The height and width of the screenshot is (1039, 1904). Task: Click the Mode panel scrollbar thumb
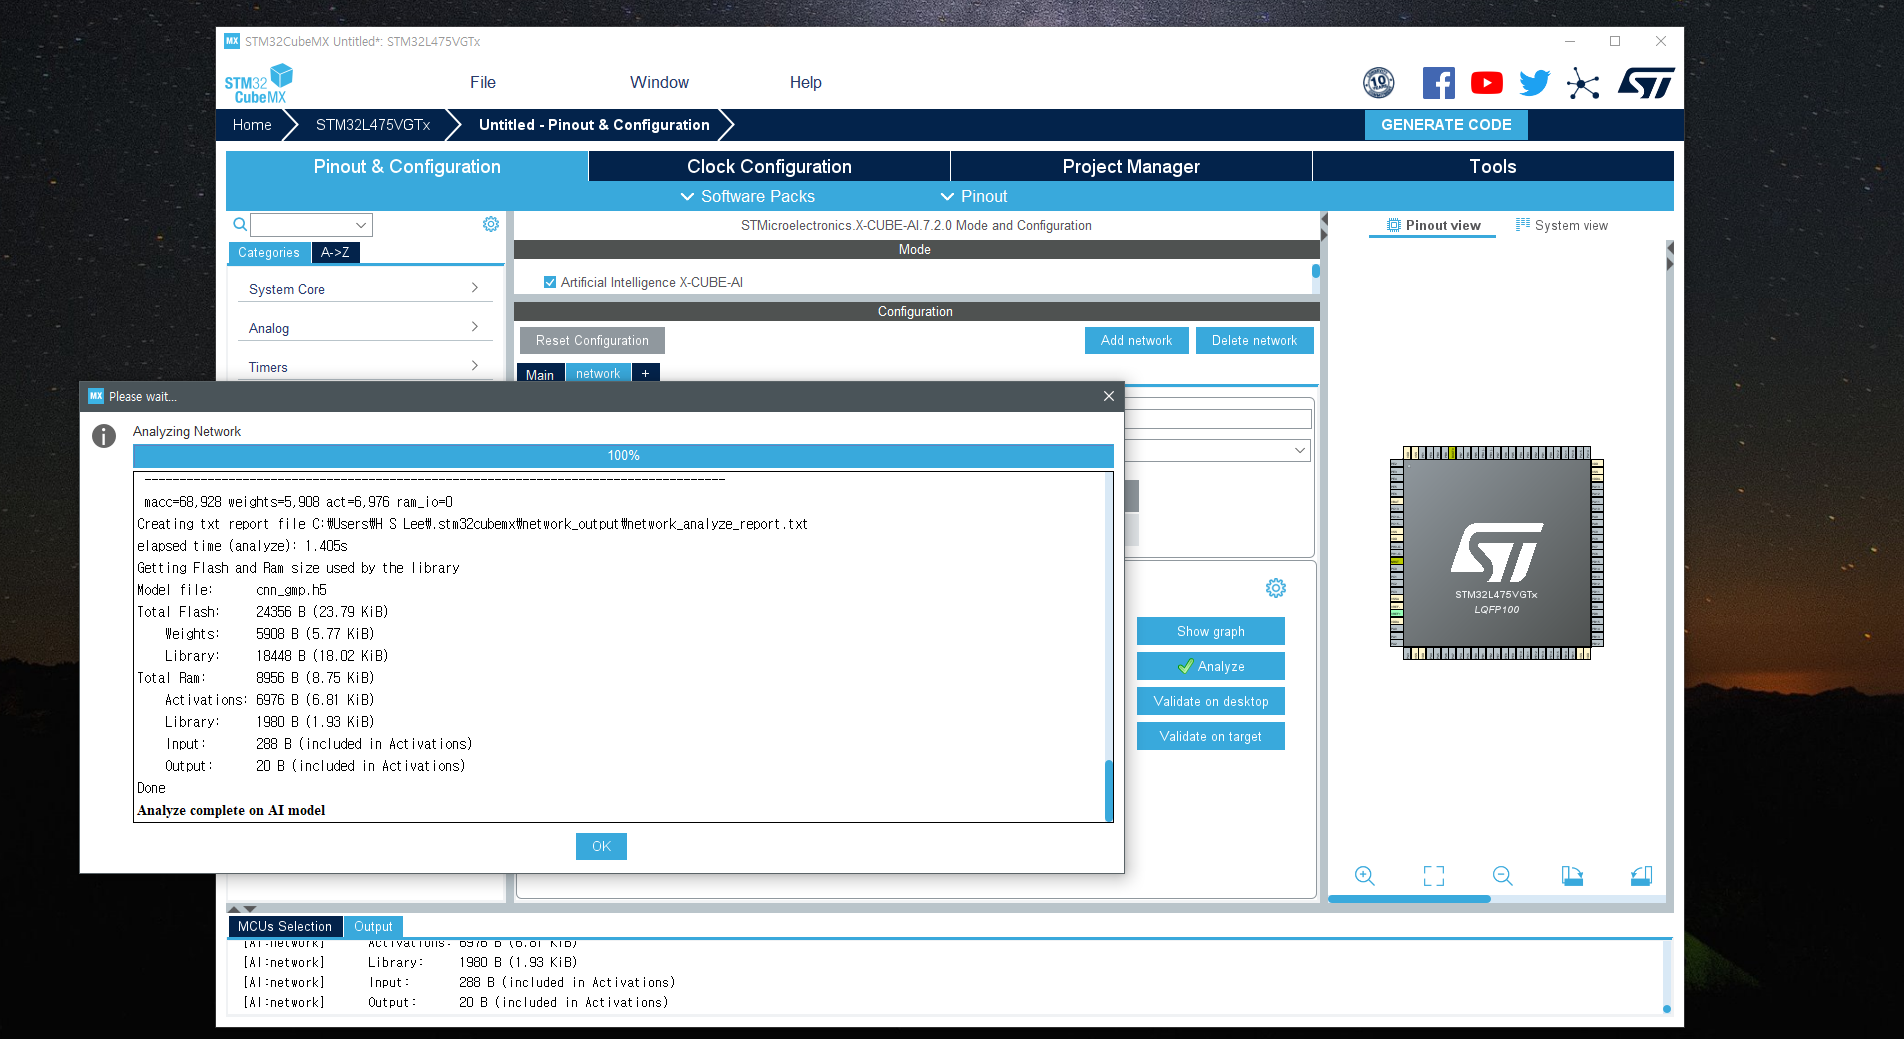click(x=1316, y=271)
